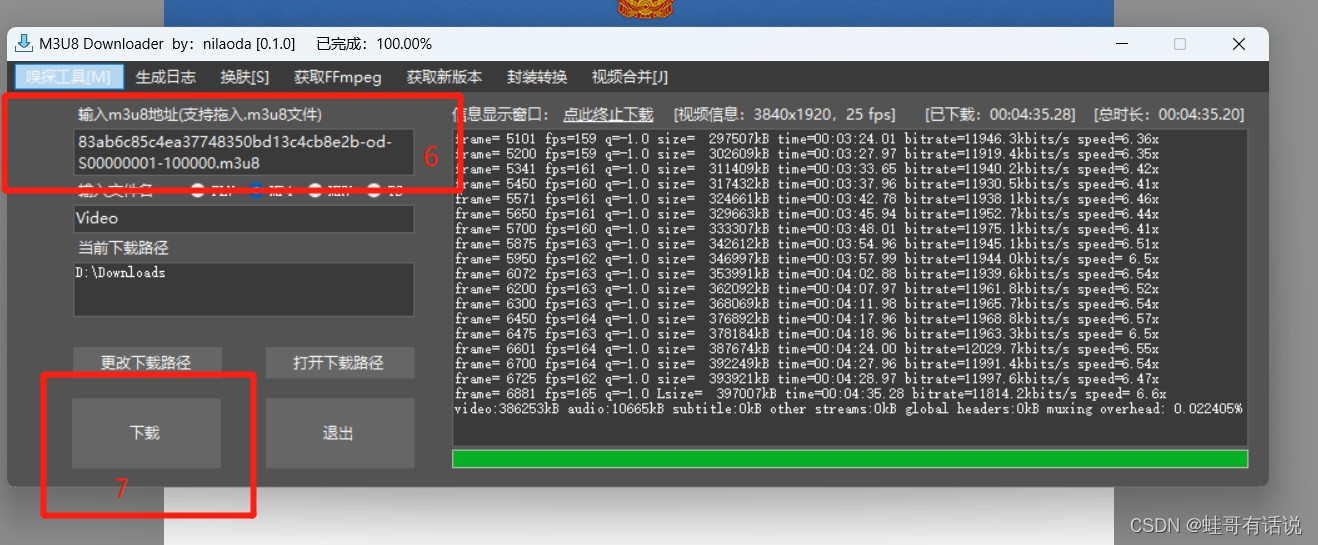Click the log line starting frame= 5200
The width and height of the screenshot is (1318, 545).
807,154
